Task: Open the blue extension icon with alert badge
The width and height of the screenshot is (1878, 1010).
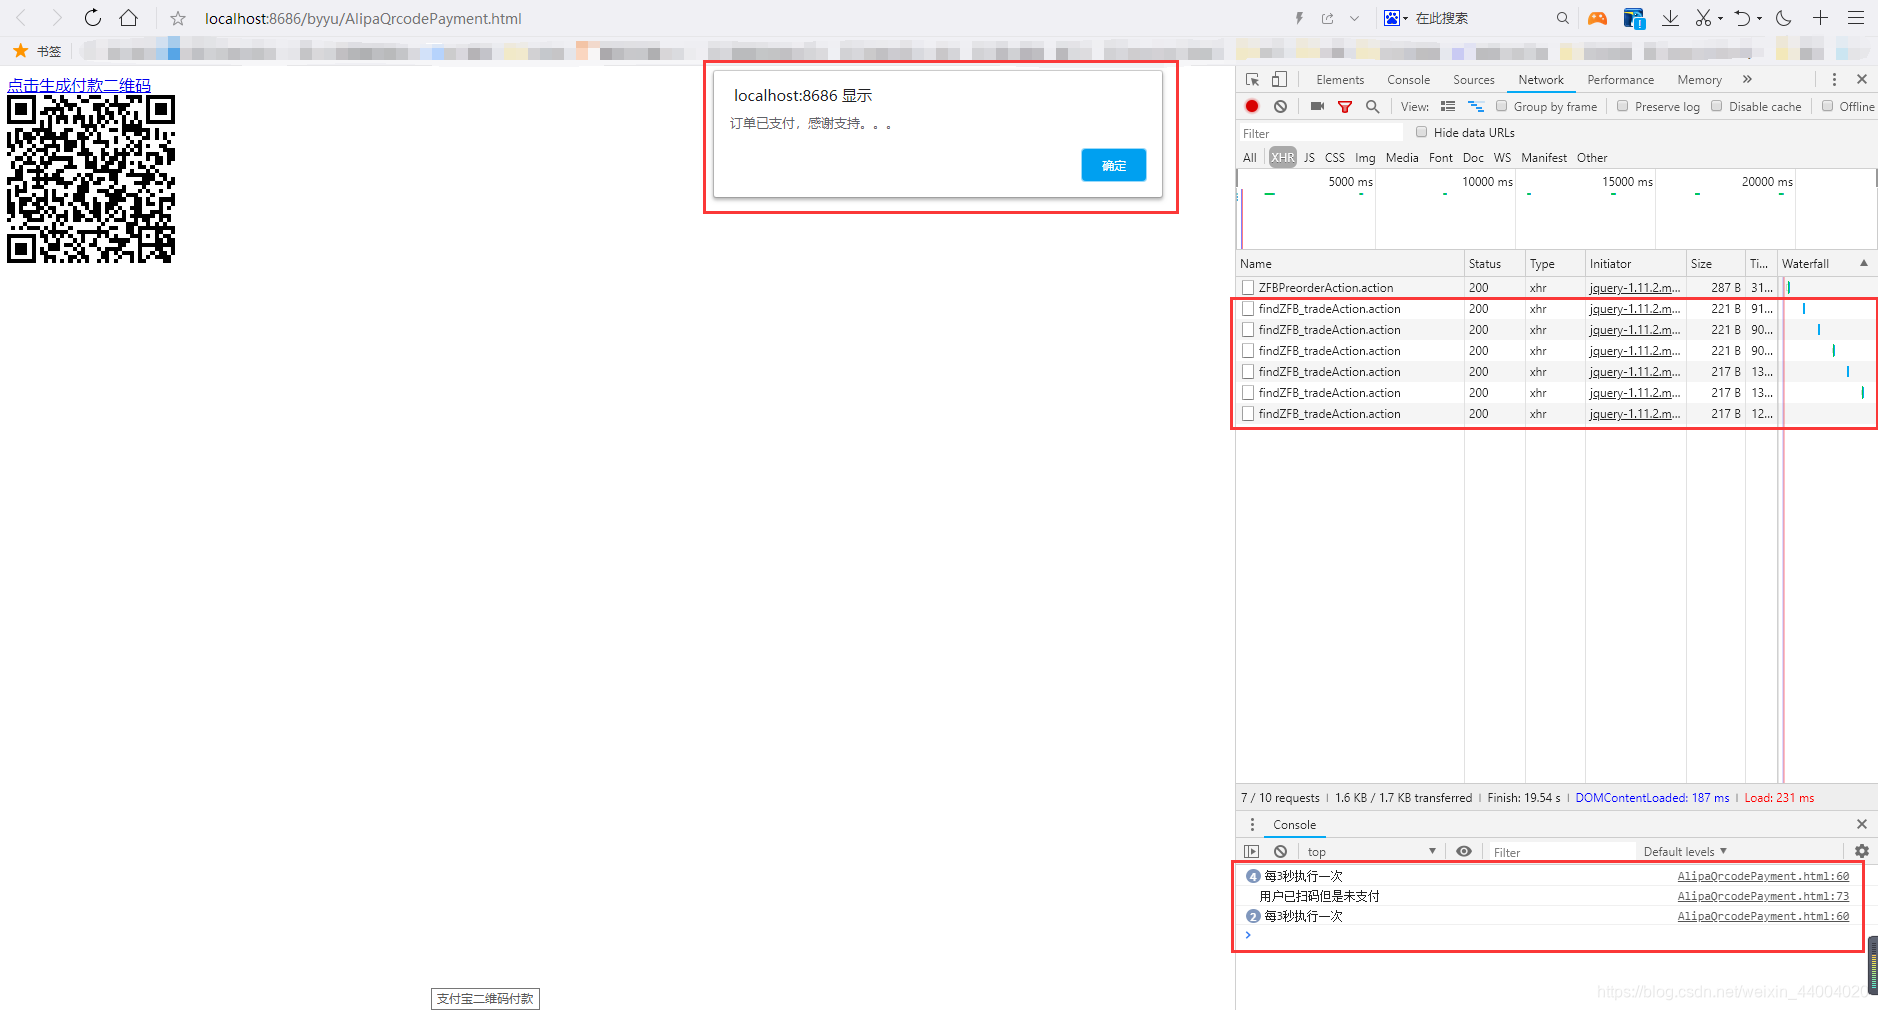Action: (x=1634, y=18)
